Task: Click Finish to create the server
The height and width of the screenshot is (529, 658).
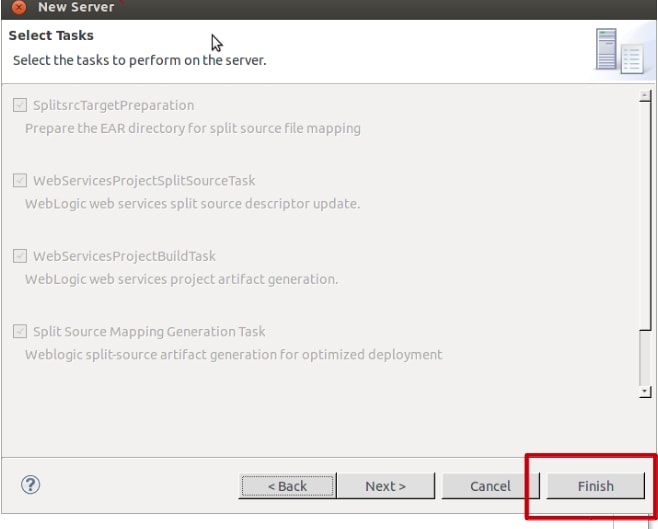Action: (x=595, y=486)
